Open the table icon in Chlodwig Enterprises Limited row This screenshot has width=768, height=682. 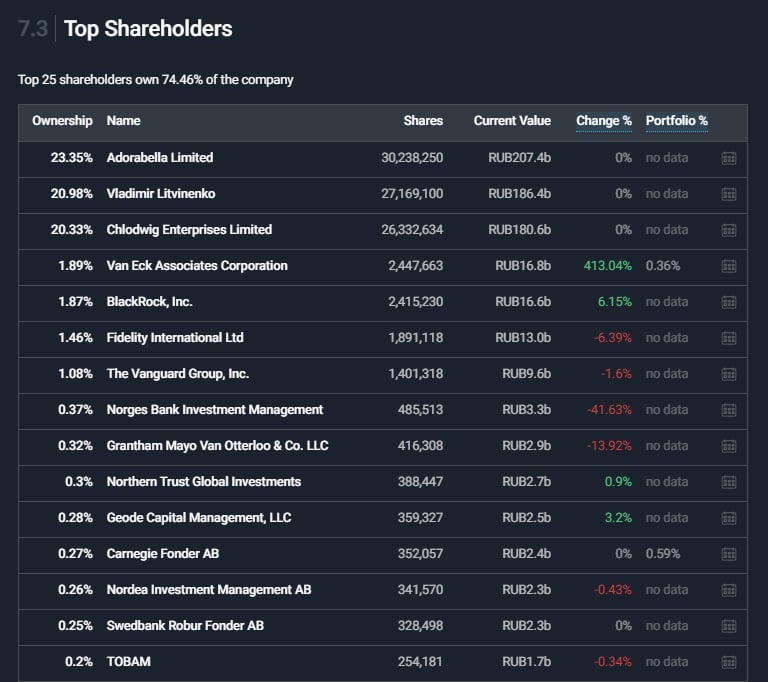tap(729, 230)
